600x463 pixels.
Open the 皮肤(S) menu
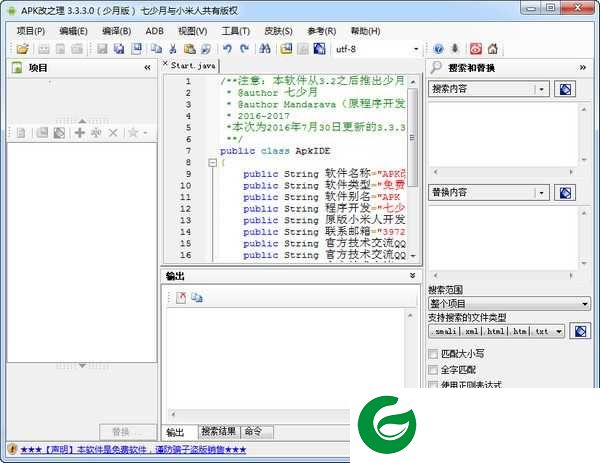pos(278,31)
